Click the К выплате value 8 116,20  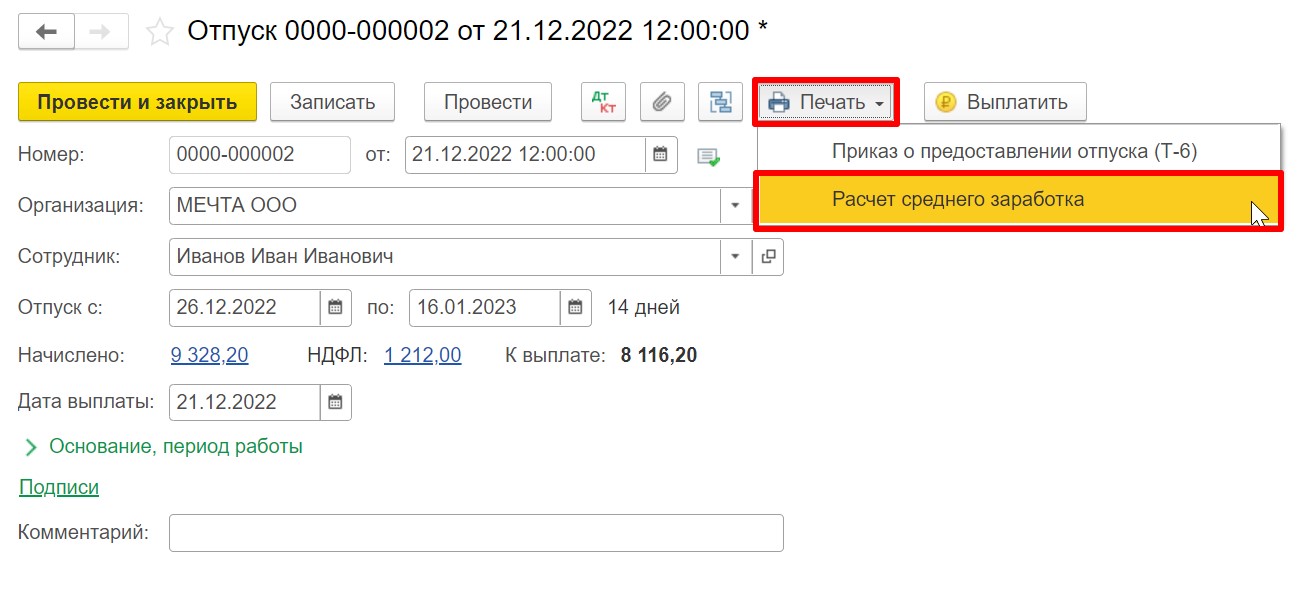659,355
